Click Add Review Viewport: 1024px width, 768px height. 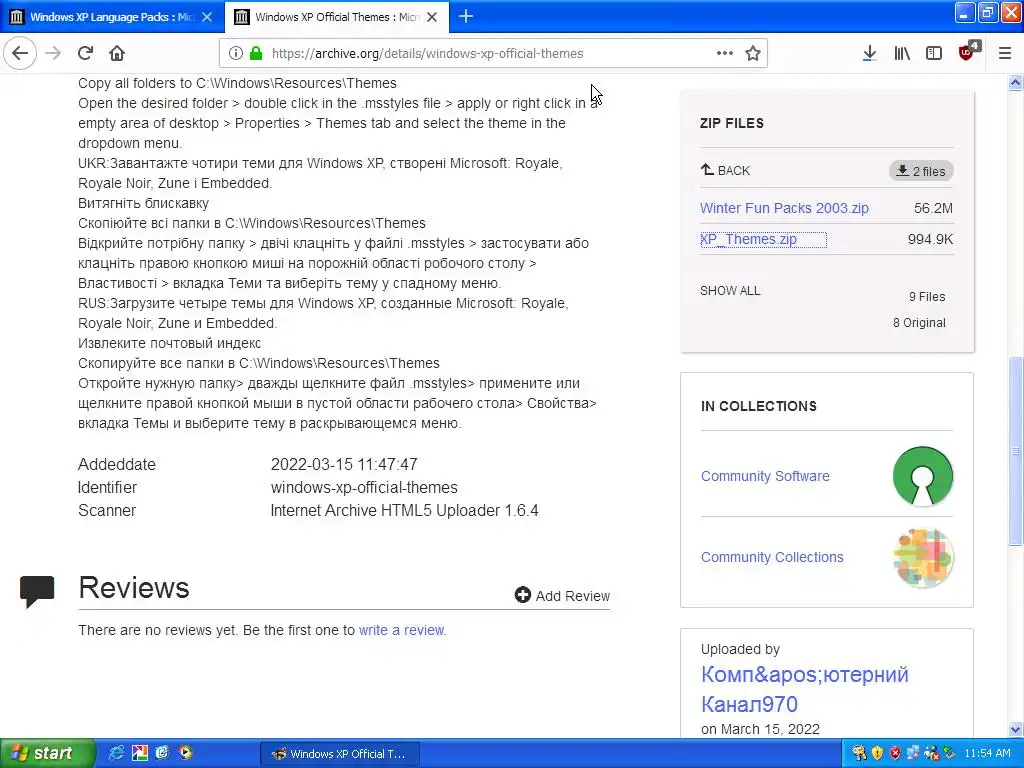[x=562, y=596]
